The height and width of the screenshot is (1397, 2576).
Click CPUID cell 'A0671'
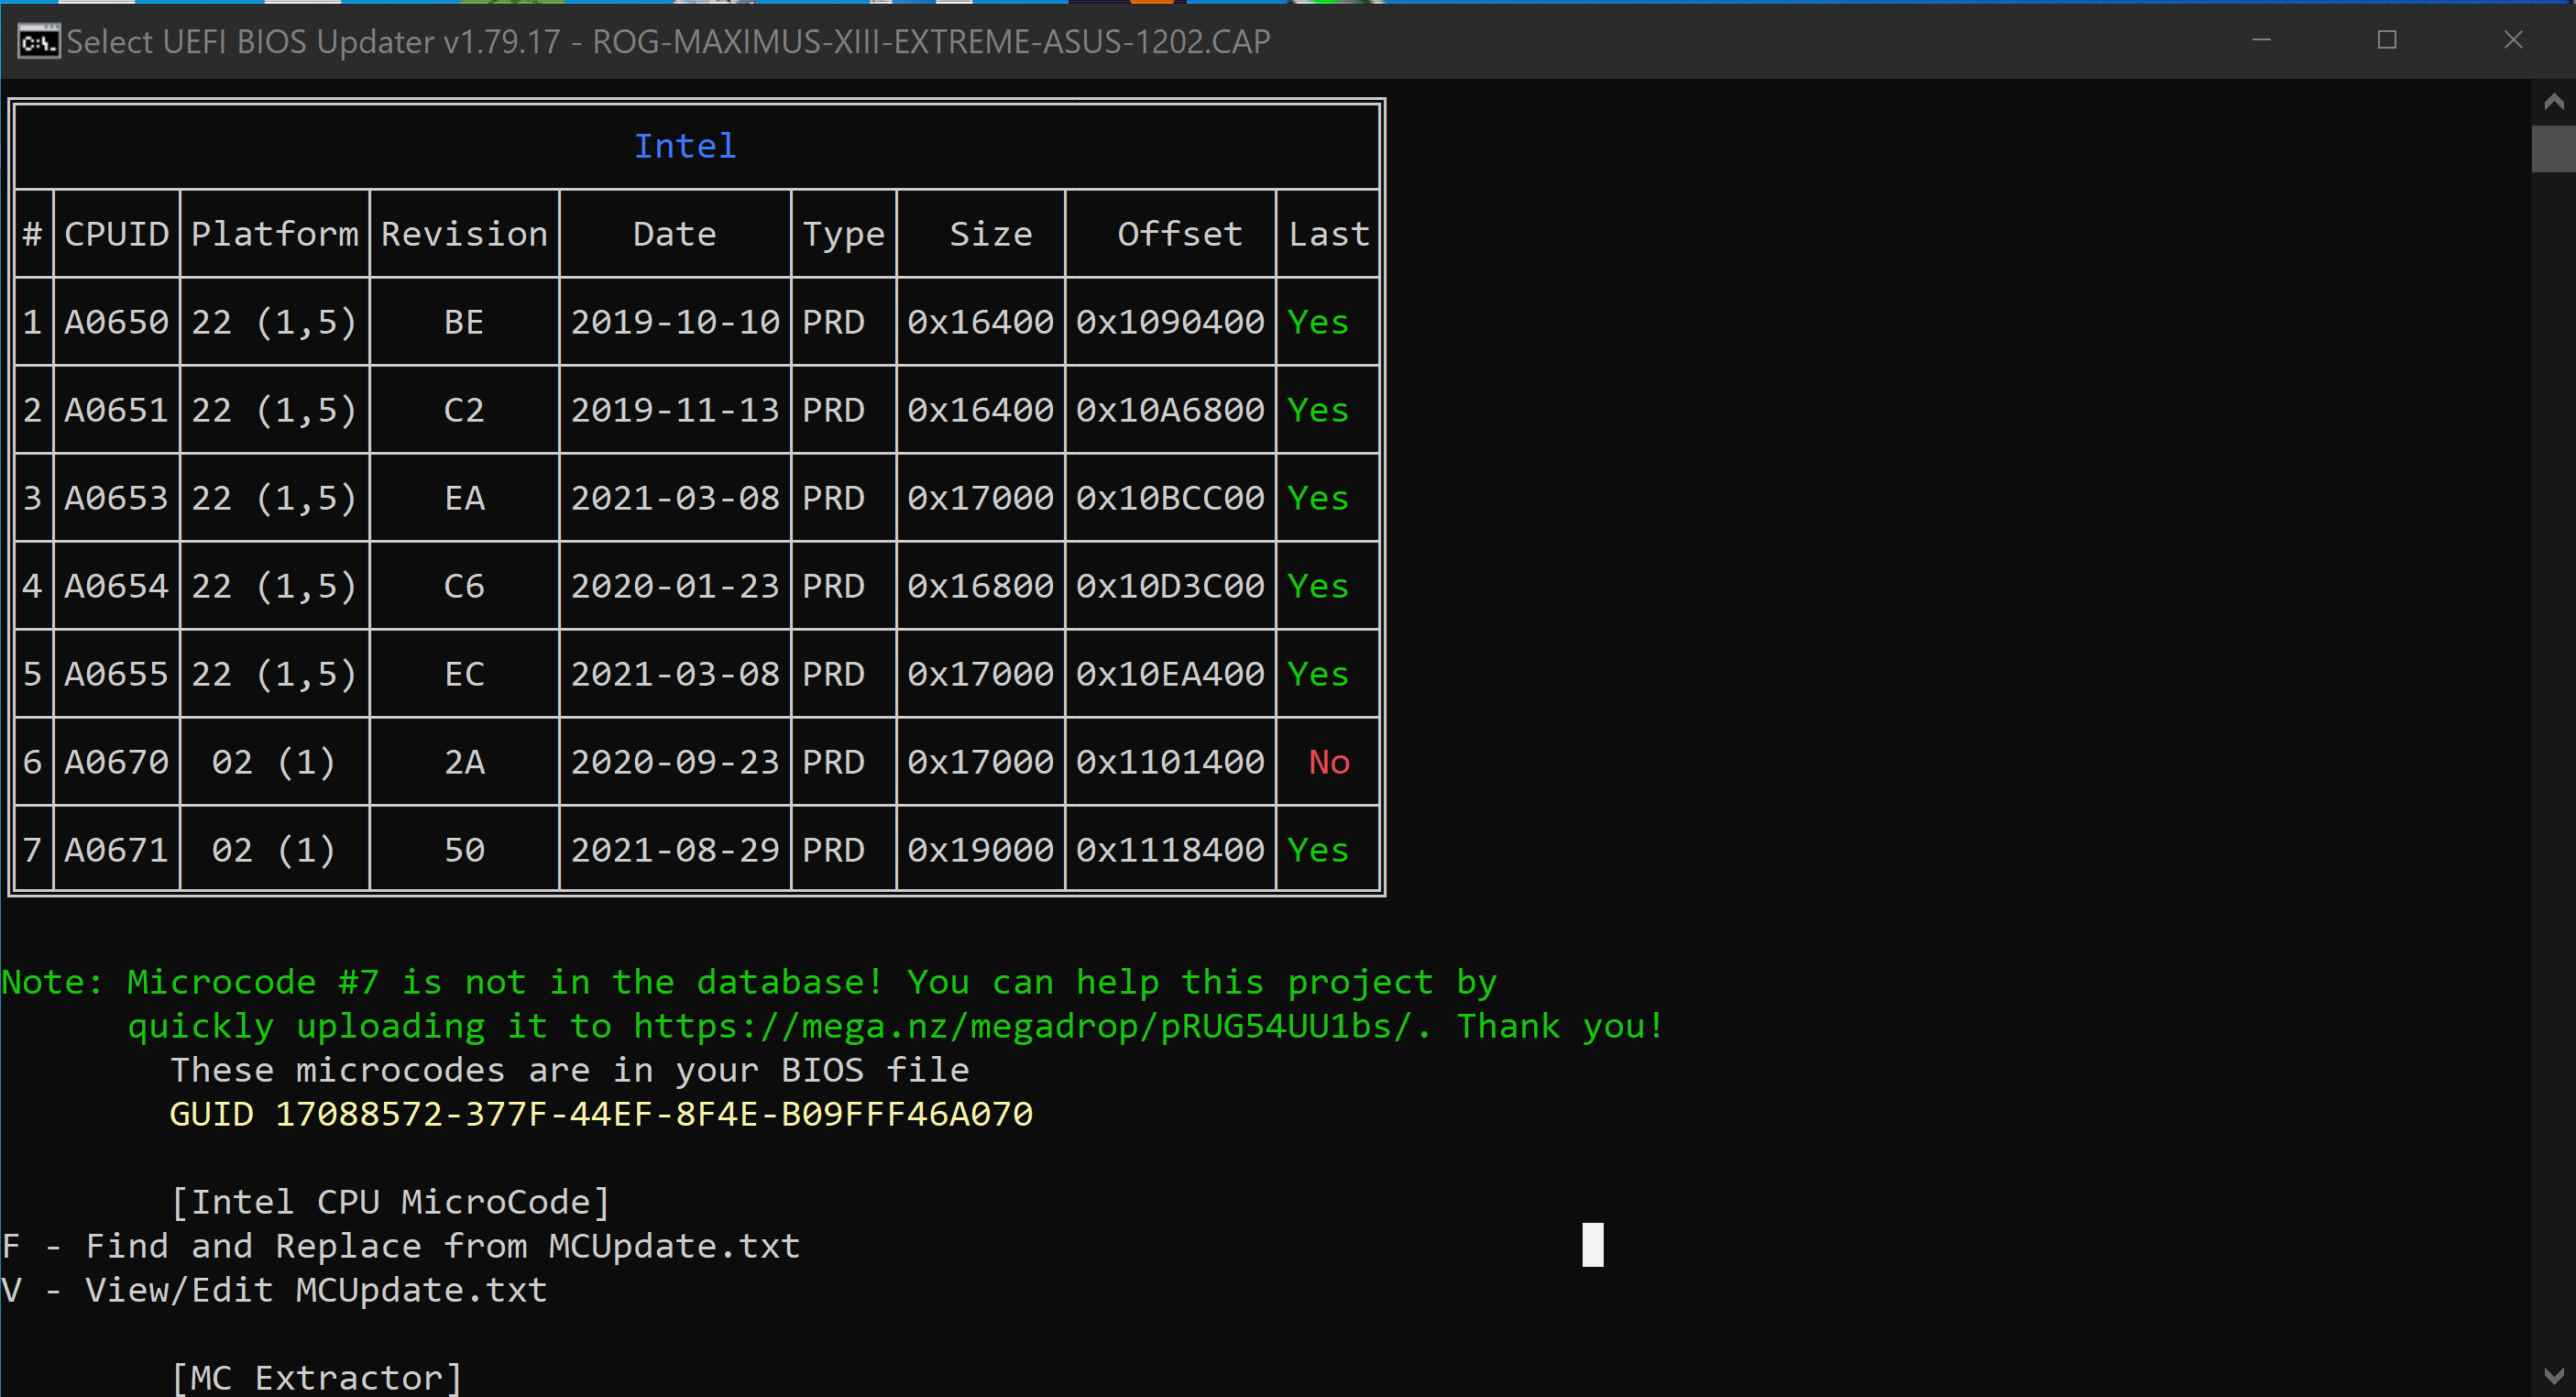tap(117, 850)
